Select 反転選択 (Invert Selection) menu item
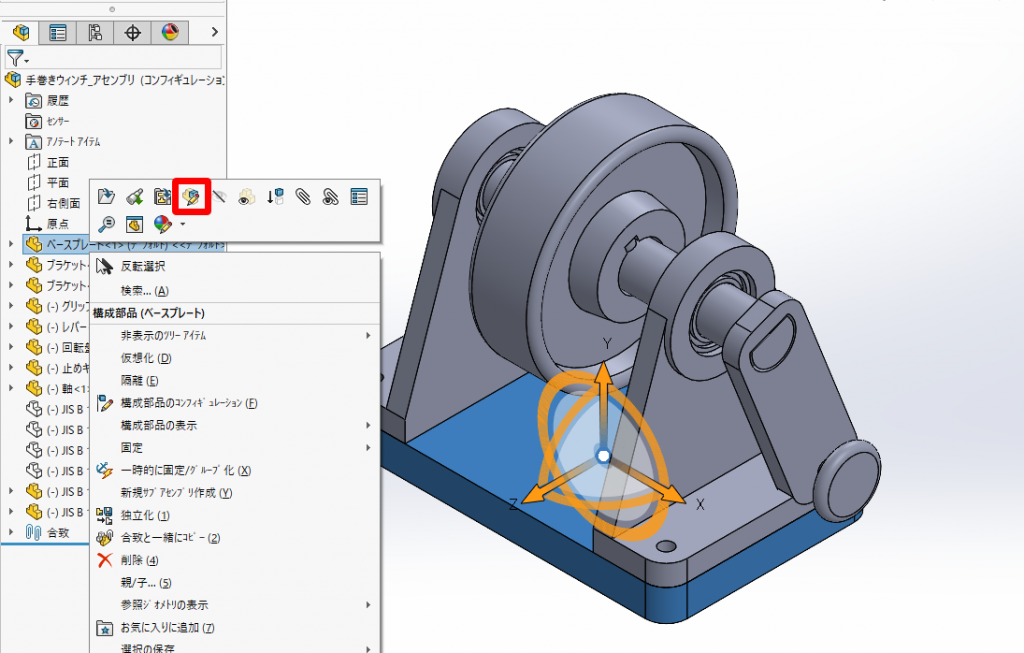Image resolution: width=1024 pixels, height=653 pixels. pyautogui.click(x=143, y=267)
